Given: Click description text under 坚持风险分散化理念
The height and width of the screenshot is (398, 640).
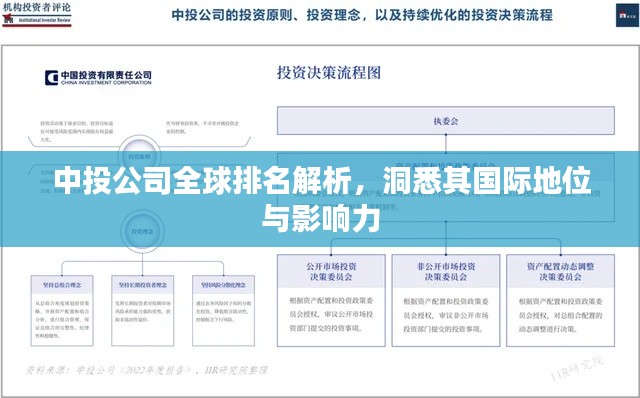Looking at the screenshot, I should click(223, 311).
